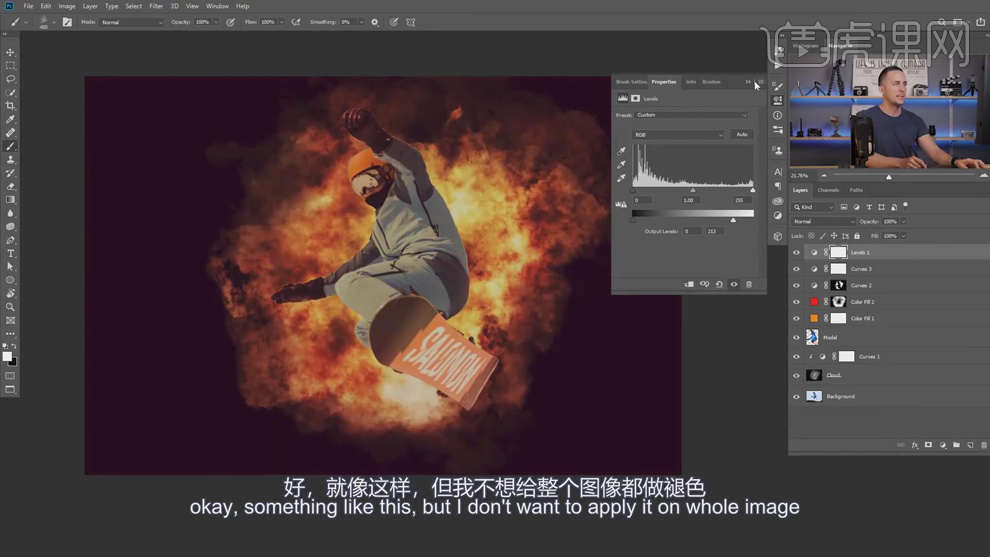Reset Levels adjustment to defaults
990x557 pixels.
(719, 284)
